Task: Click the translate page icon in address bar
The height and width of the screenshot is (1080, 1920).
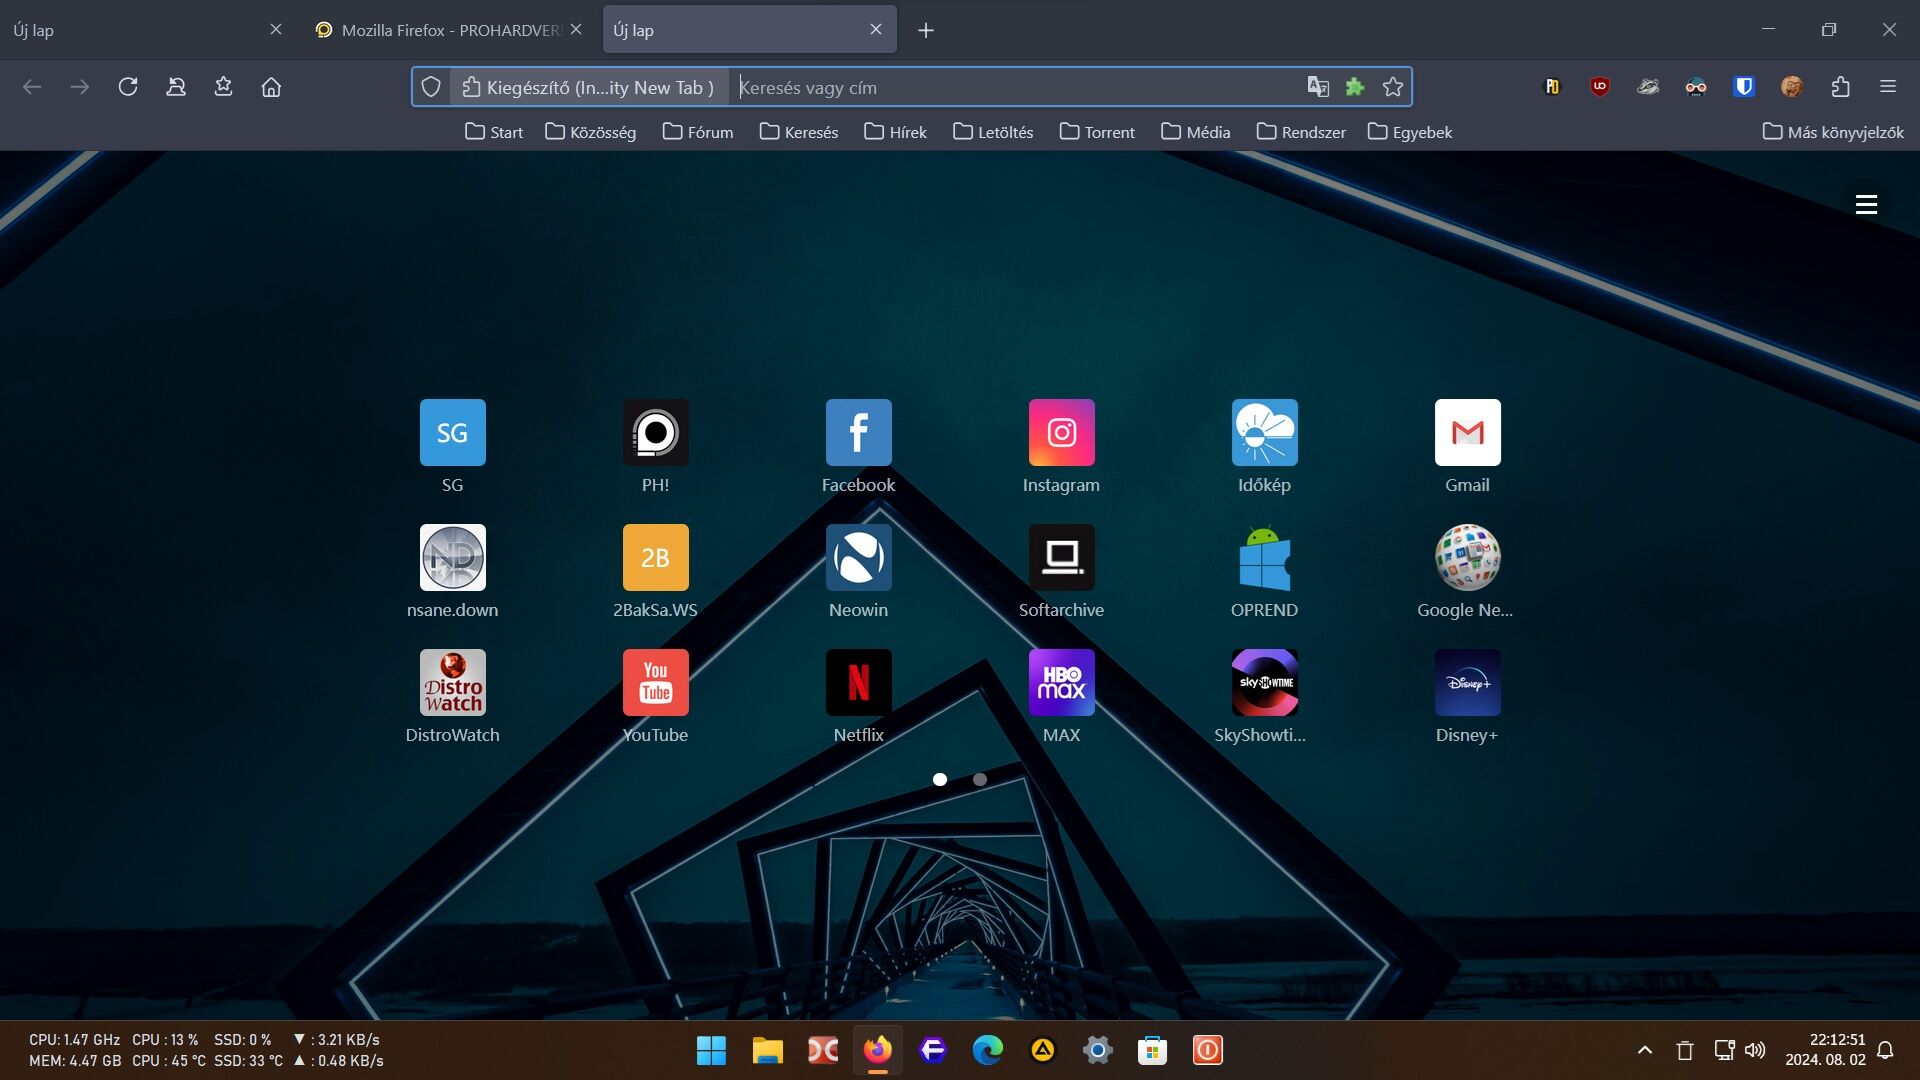Action: click(1318, 87)
